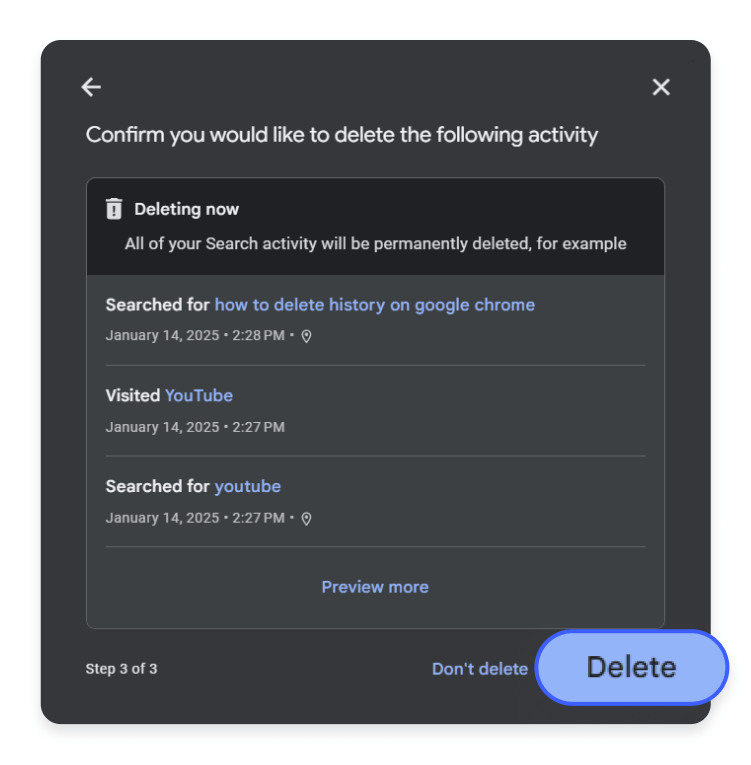The height and width of the screenshot is (765, 751).
Task: Close the delete confirmation dialog
Action: pos(661,87)
